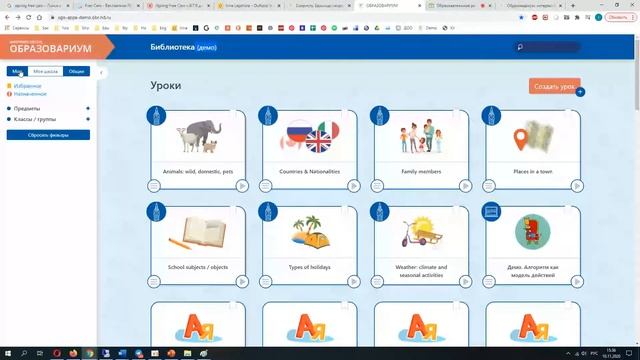Bookmark the School subjects / objects card

pos(234,210)
